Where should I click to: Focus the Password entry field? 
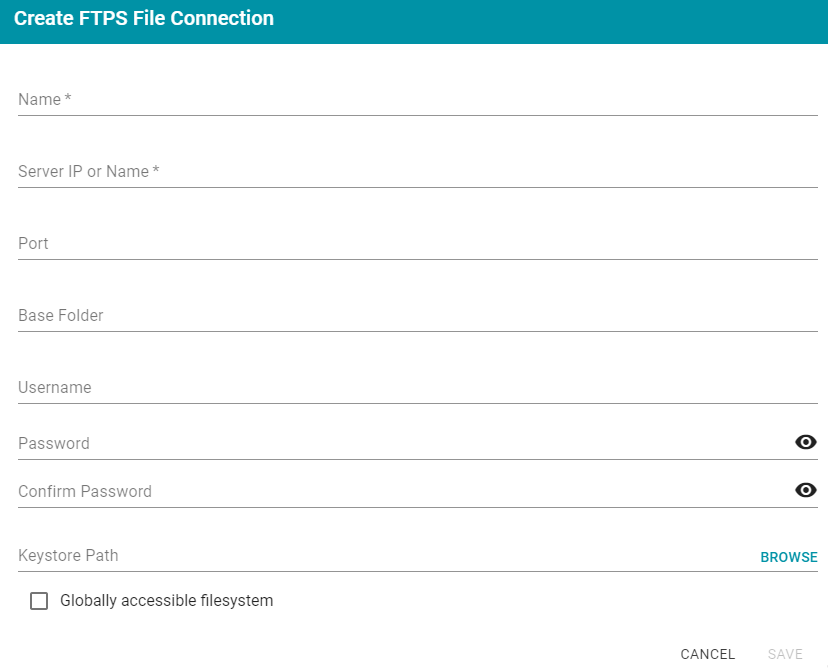pos(404,443)
